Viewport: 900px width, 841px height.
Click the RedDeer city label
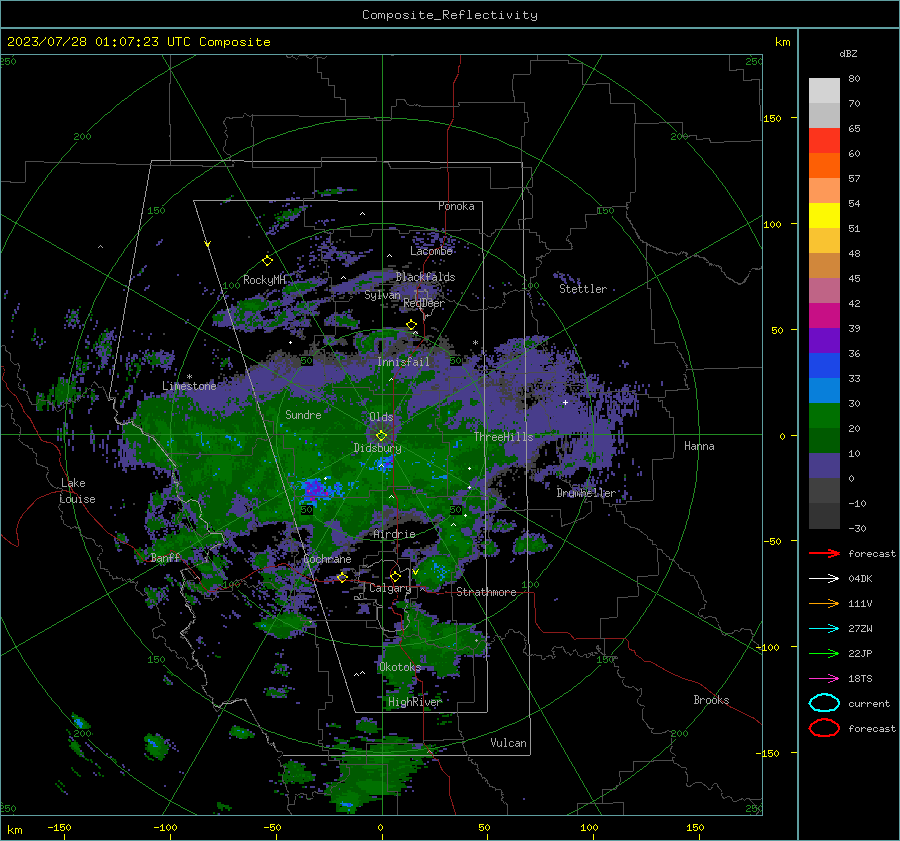(424, 303)
